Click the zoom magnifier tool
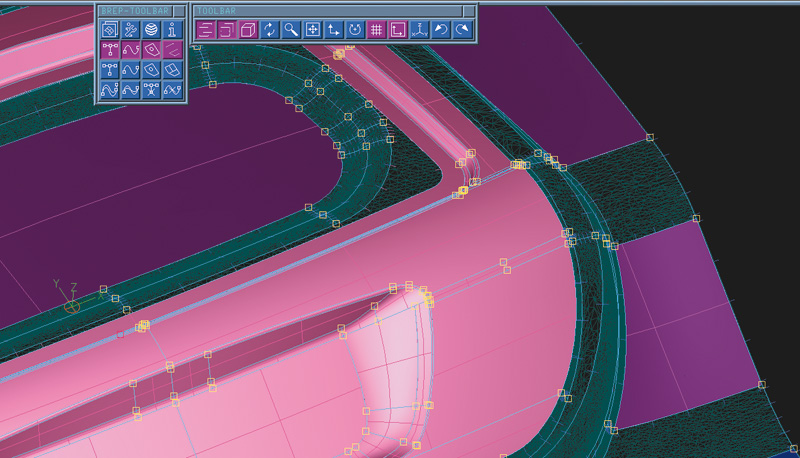Screen dimensions: 800x458 tap(291, 30)
